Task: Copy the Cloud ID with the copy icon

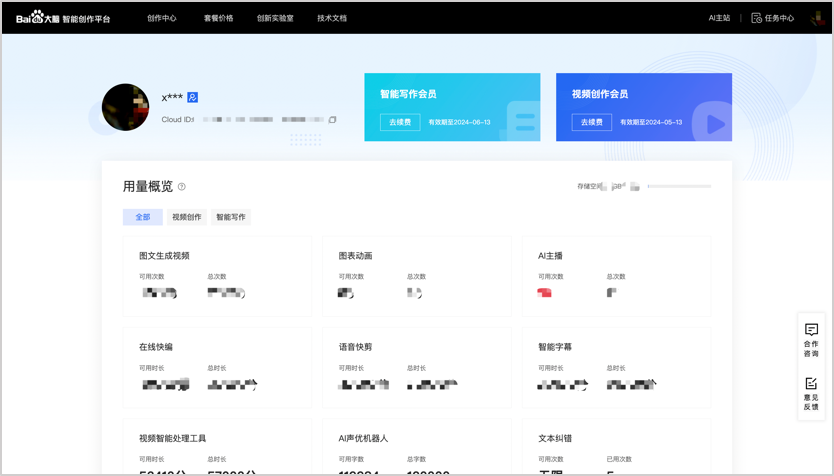Action: pyautogui.click(x=332, y=120)
